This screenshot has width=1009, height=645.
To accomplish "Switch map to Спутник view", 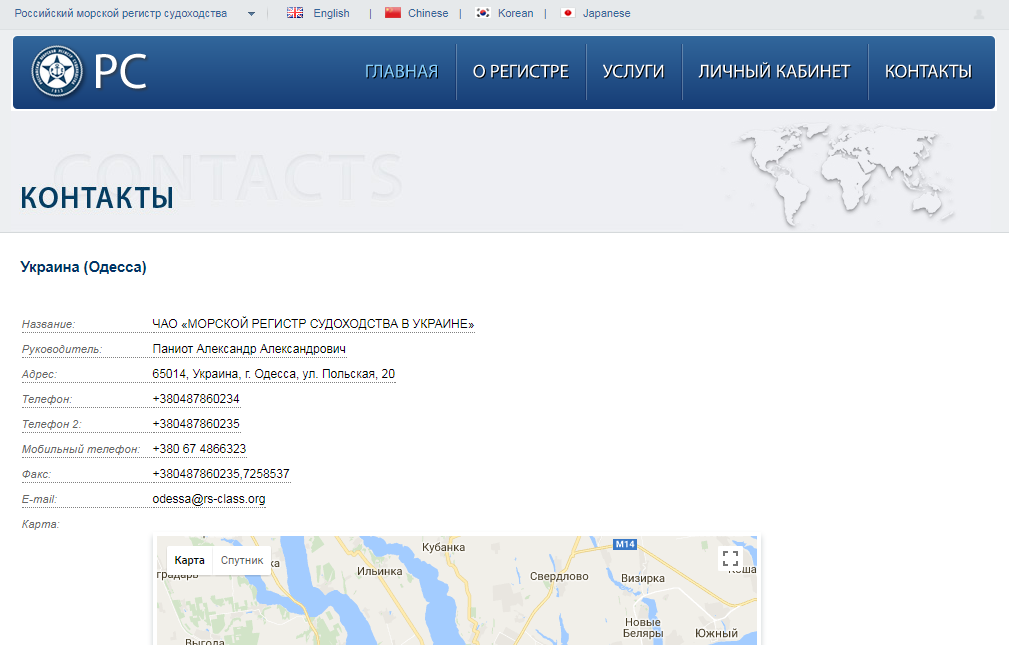I will pyautogui.click(x=242, y=560).
